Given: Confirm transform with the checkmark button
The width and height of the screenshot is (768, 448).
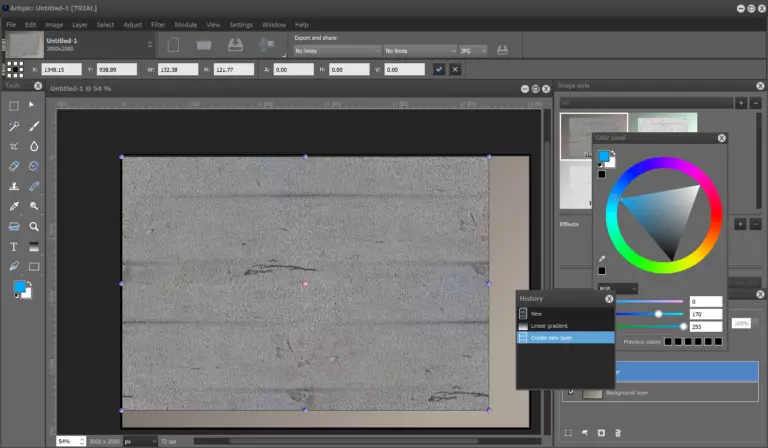Looking at the screenshot, I should [x=439, y=69].
